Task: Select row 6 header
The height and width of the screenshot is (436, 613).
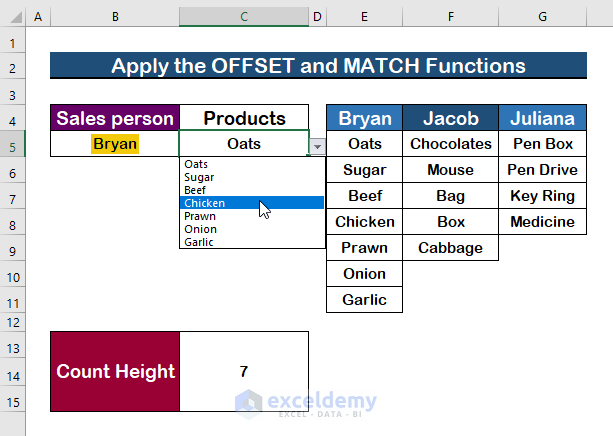Action: tap(13, 170)
